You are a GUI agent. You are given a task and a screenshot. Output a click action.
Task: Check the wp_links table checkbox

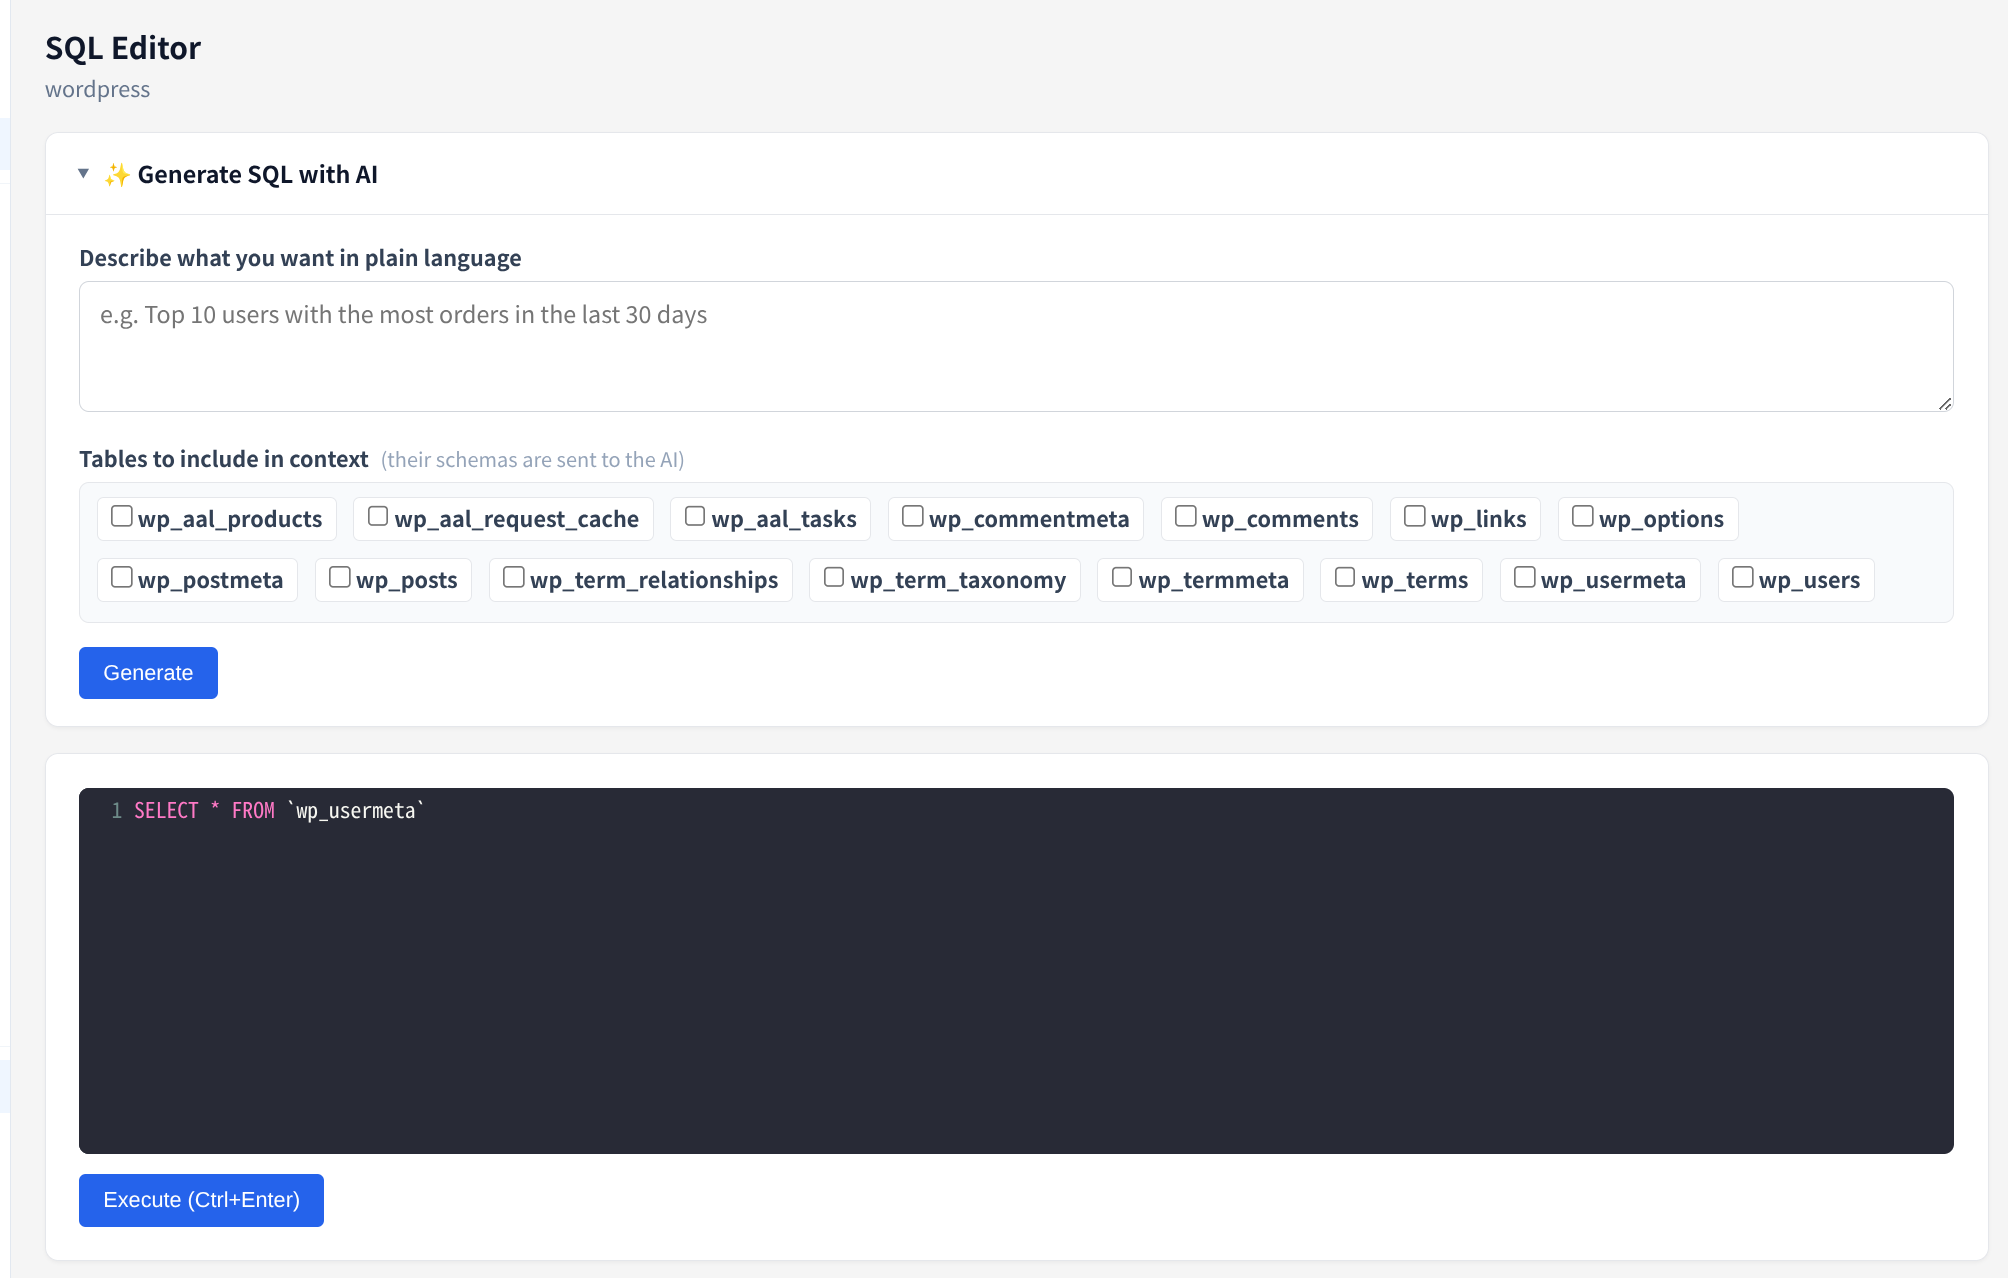coord(1413,515)
